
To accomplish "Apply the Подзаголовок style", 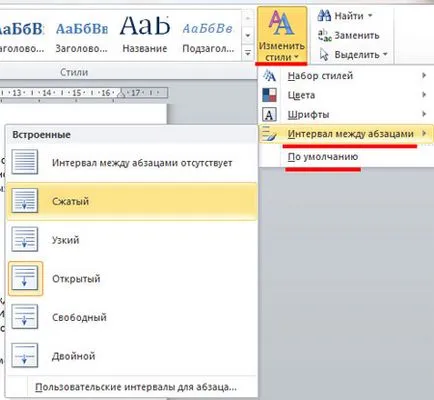I will coord(208,34).
